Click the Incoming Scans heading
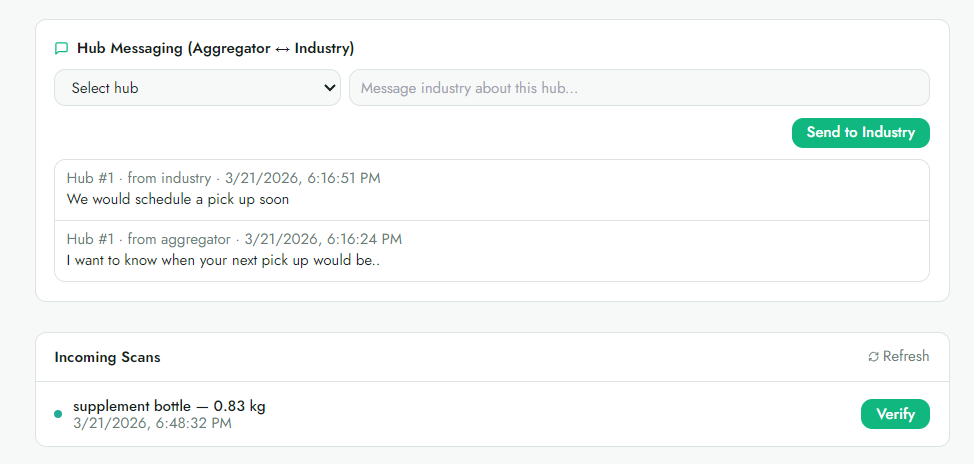 107,358
